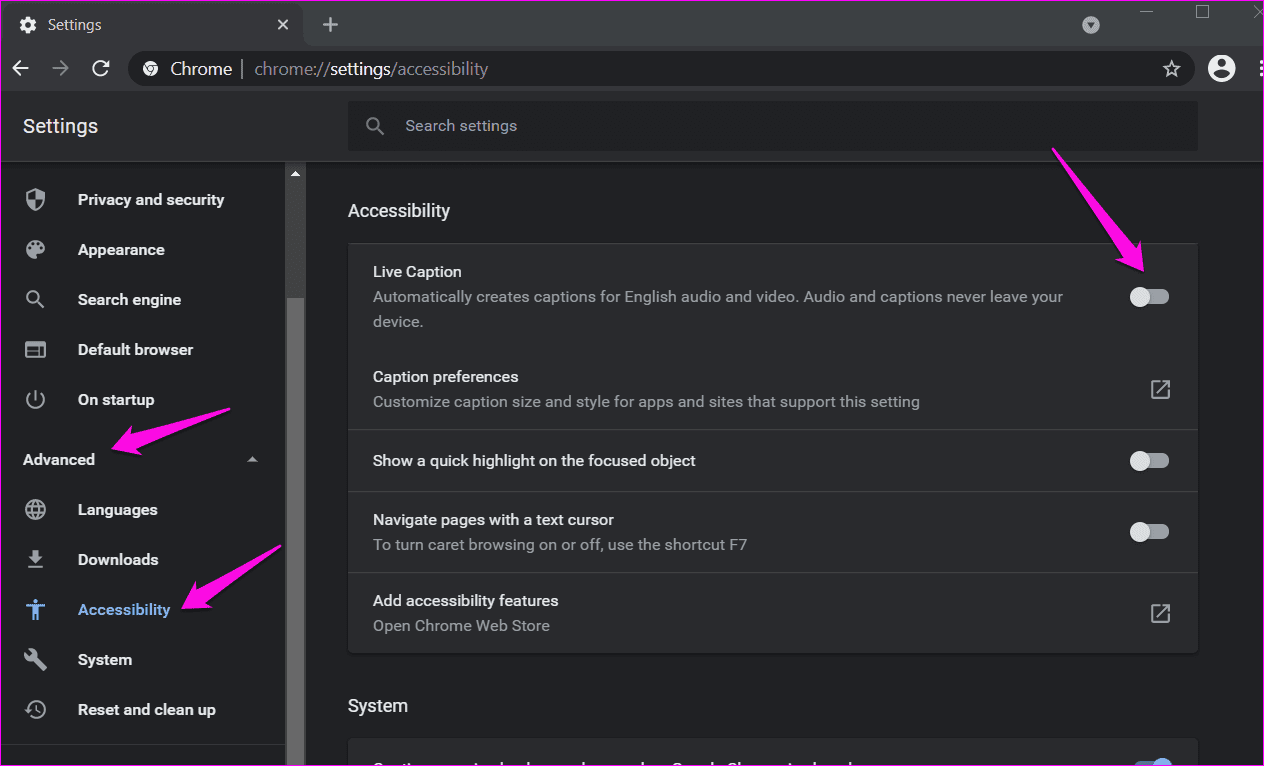This screenshot has width=1264, height=766.
Task: Click the Chrome site info icon in the address bar
Action: click(150, 69)
